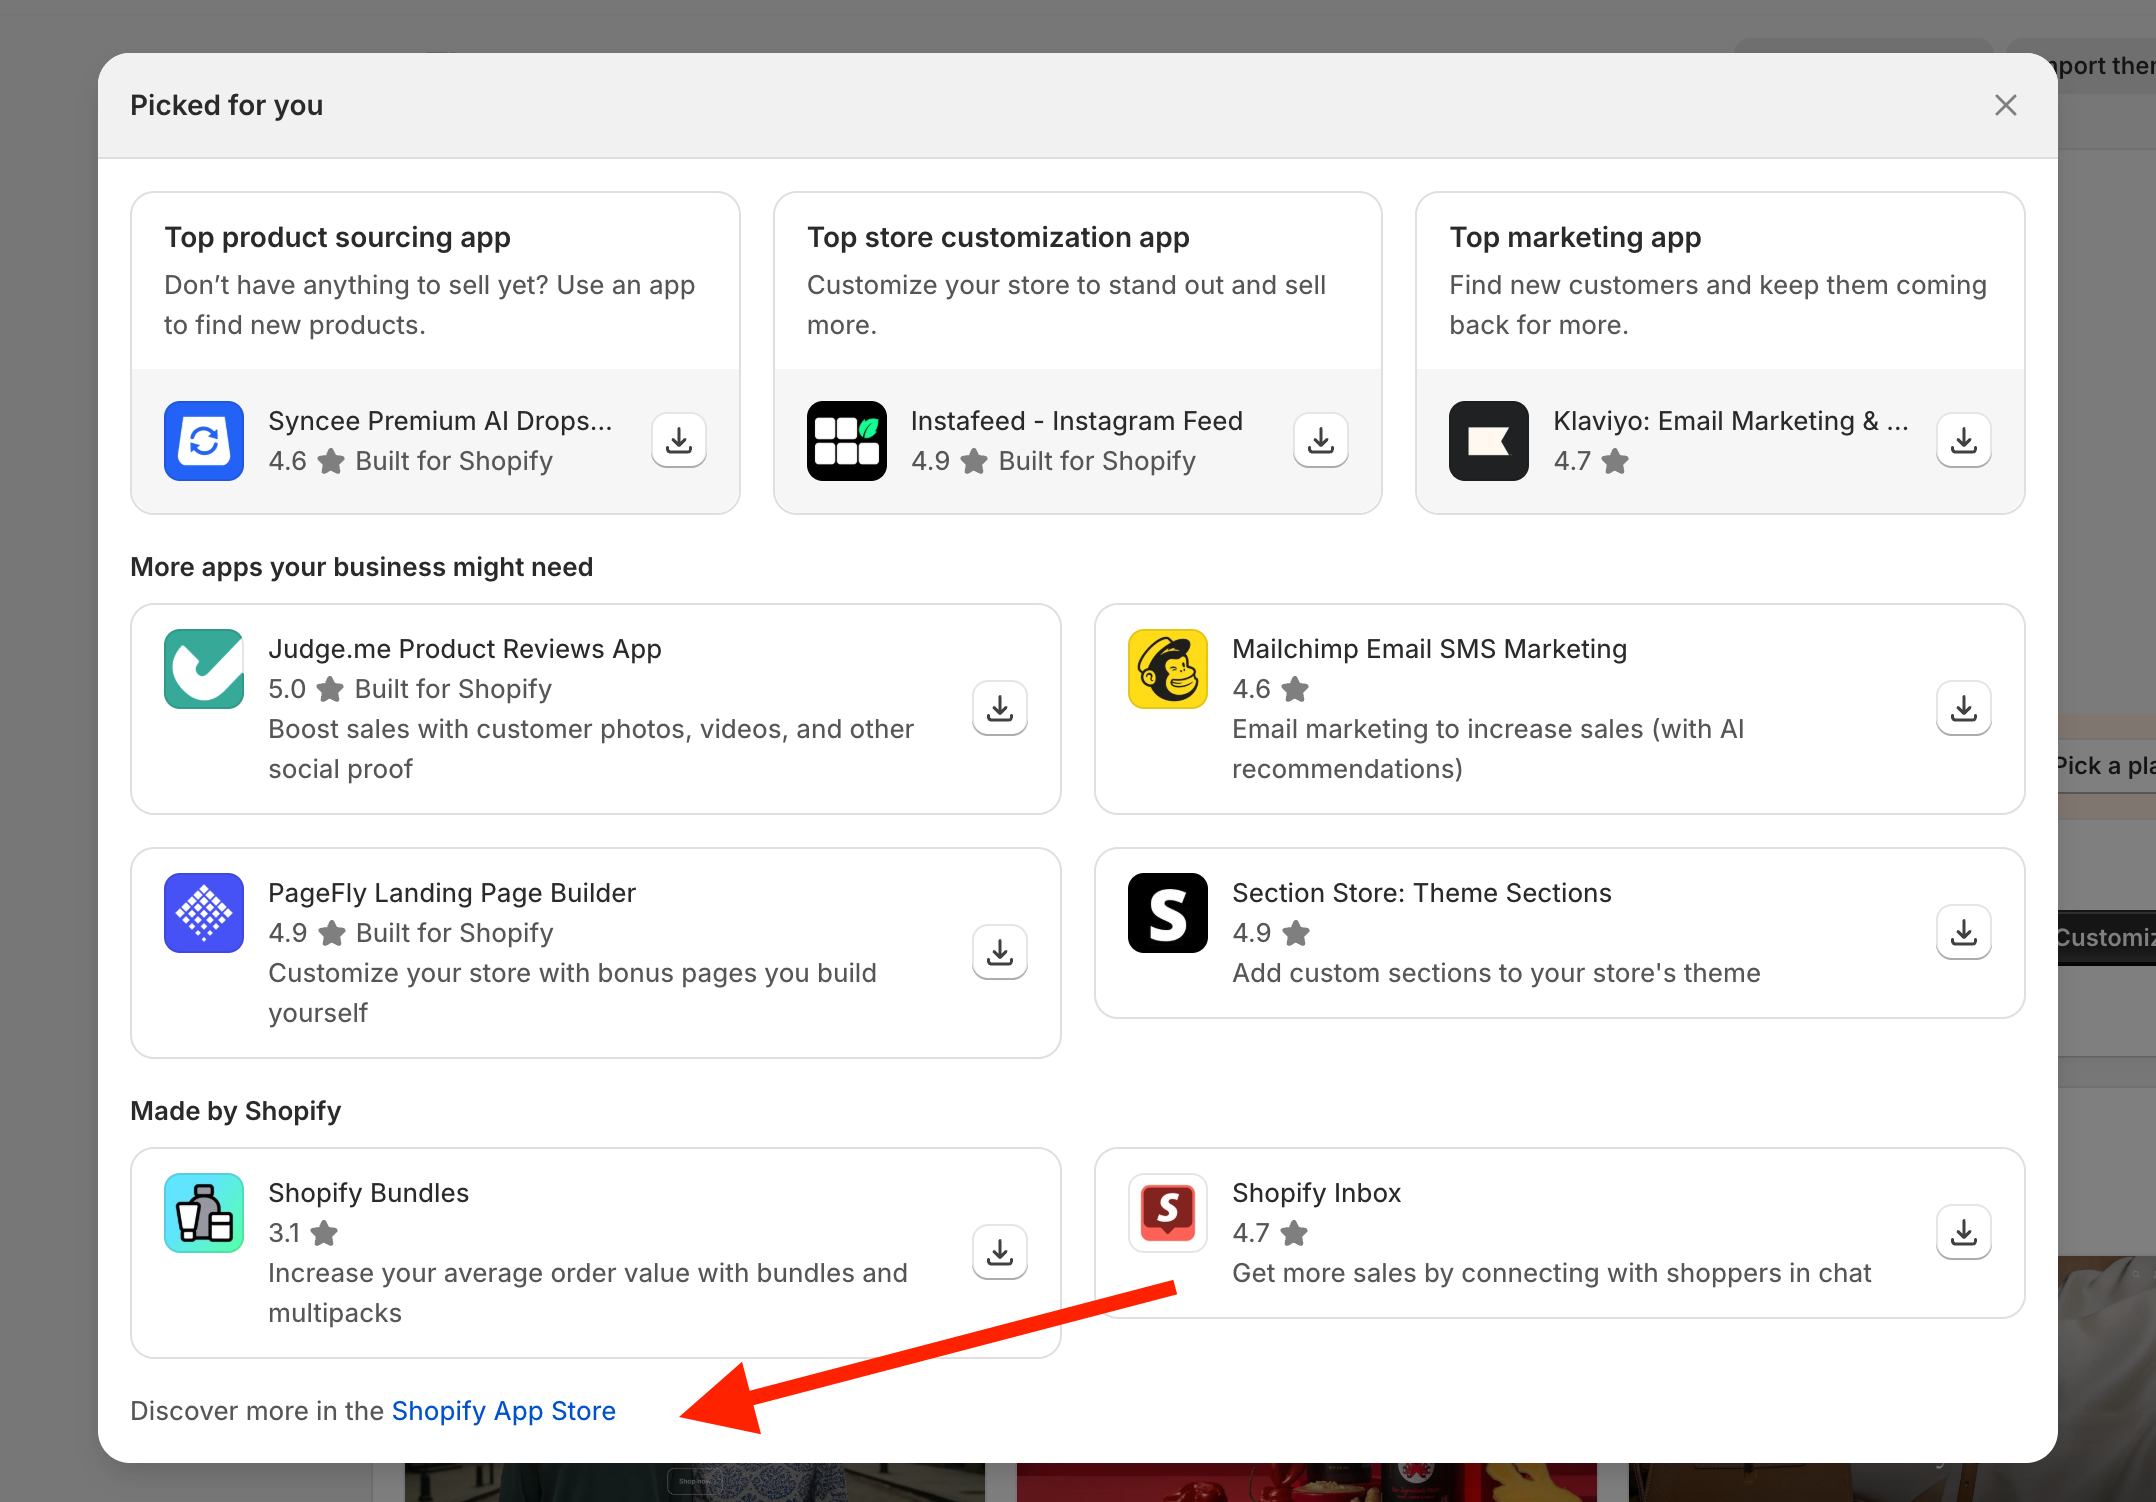Click the Syncee app logo
This screenshot has height=1502, width=2156.
(x=204, y=441)
